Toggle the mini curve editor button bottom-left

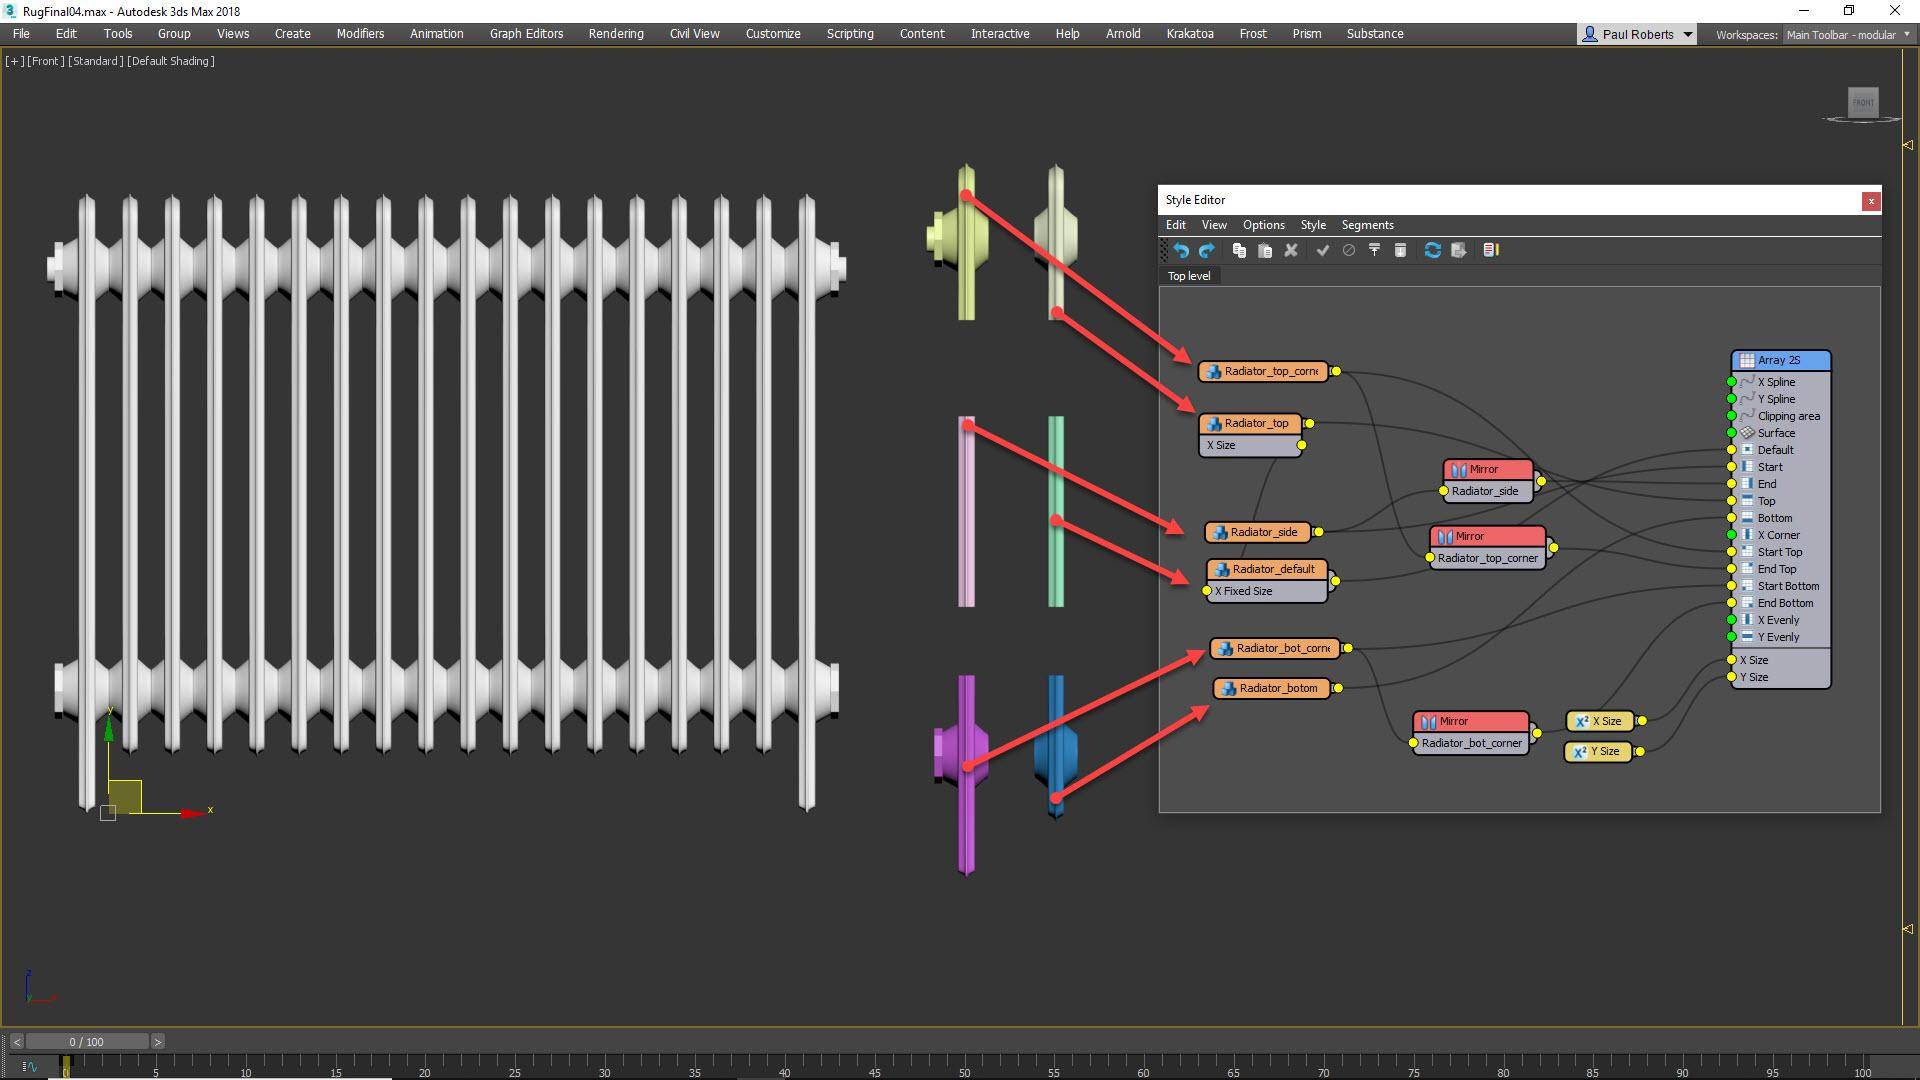tap(29, 1067)
